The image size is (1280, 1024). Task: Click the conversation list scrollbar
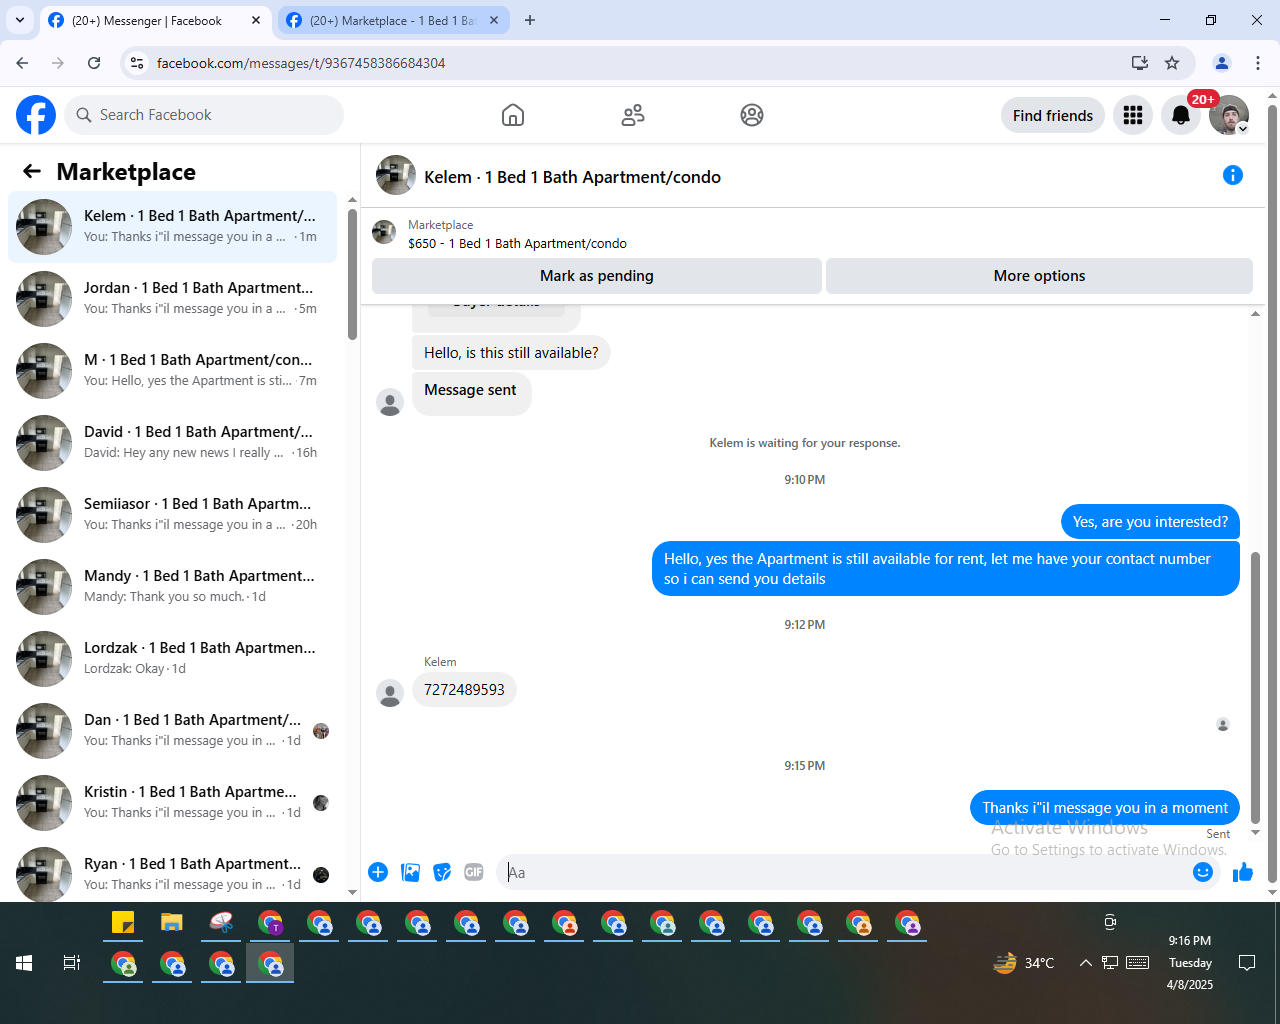[x=352, y=275]
